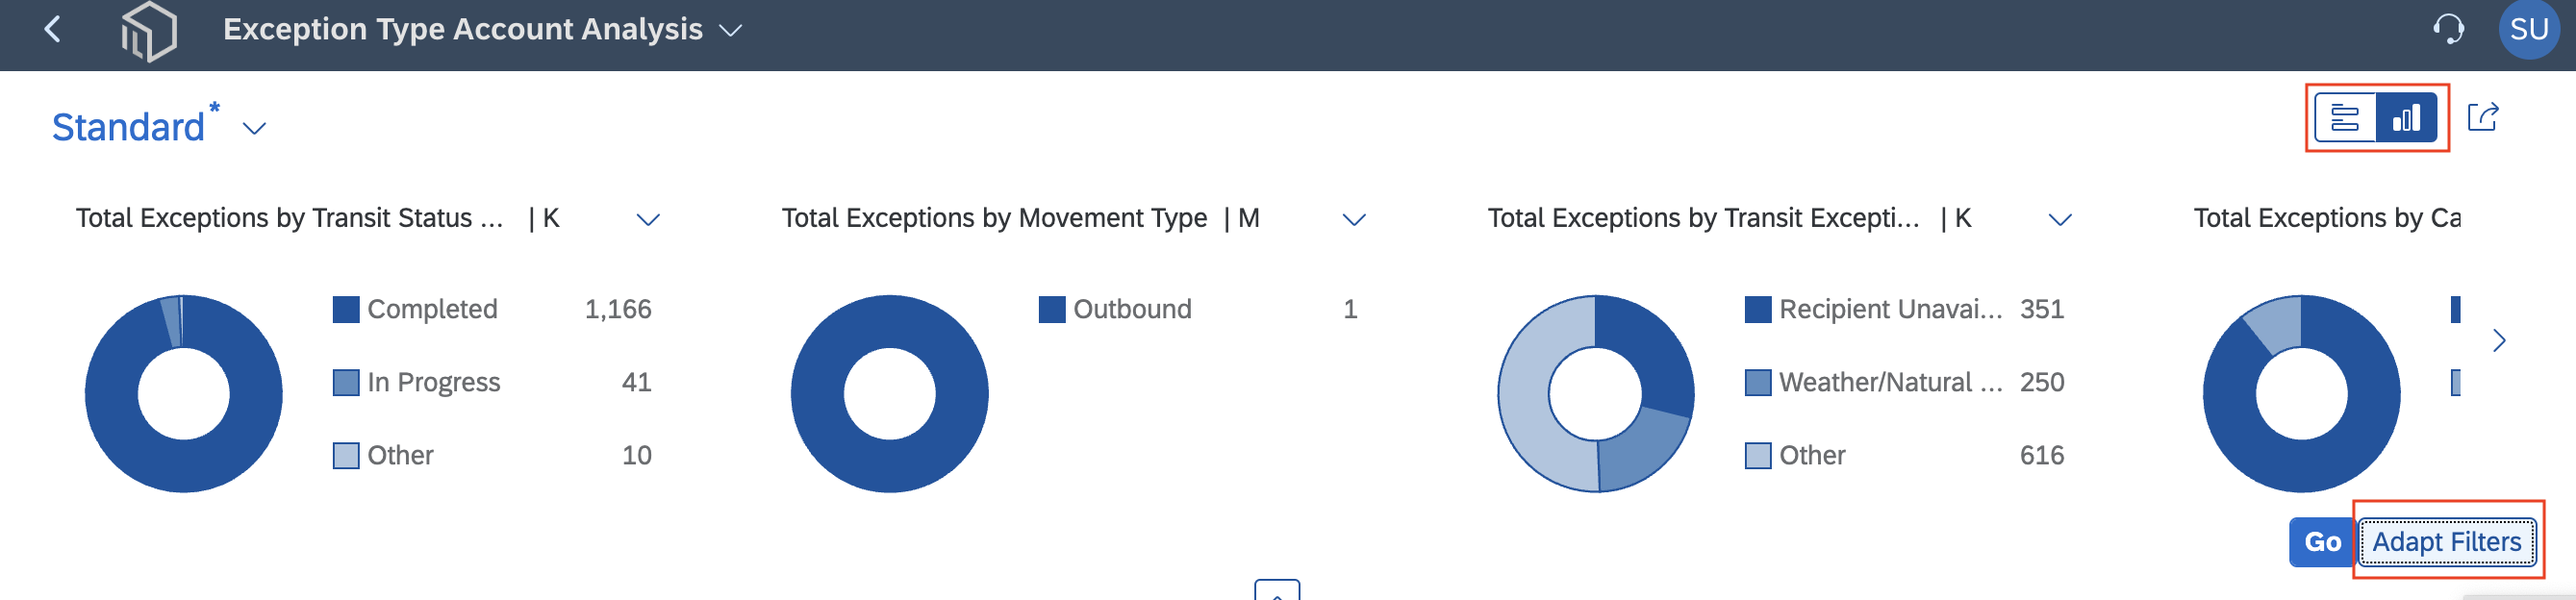2576x600 pixels.
Task: Open Transit Exception chart options chevron
Action: click(2060, 220)
